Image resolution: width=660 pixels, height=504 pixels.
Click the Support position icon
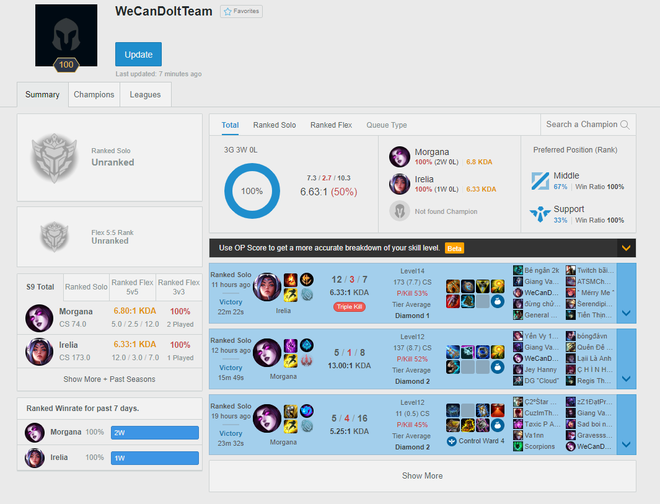tap(540, 214)
